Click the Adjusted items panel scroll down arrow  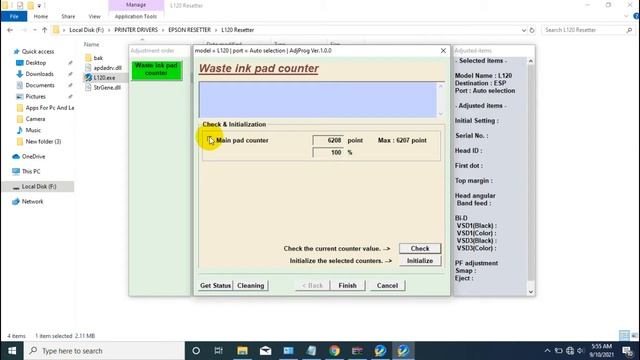pos(531,291)
